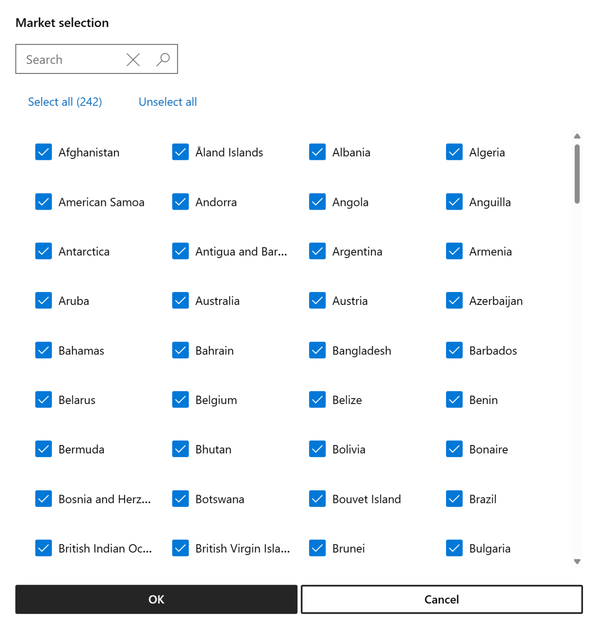Toggle the Barbados checkbox
Image resolution: width=600 pixels, height=628 pixels.
point(454,350)
